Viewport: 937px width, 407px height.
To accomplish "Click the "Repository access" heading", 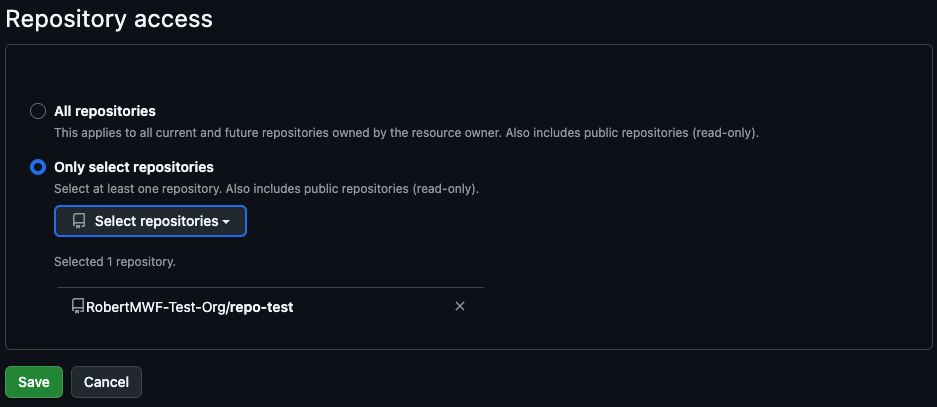I will [109, 18].
